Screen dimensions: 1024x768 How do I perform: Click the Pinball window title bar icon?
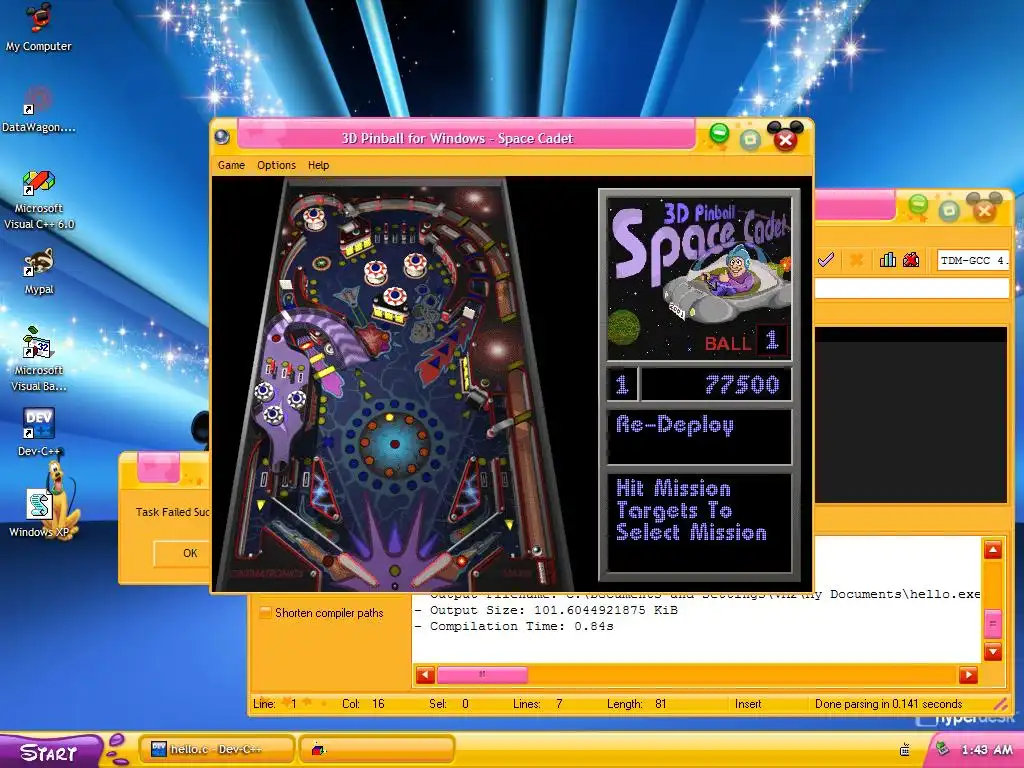(222, 137)
